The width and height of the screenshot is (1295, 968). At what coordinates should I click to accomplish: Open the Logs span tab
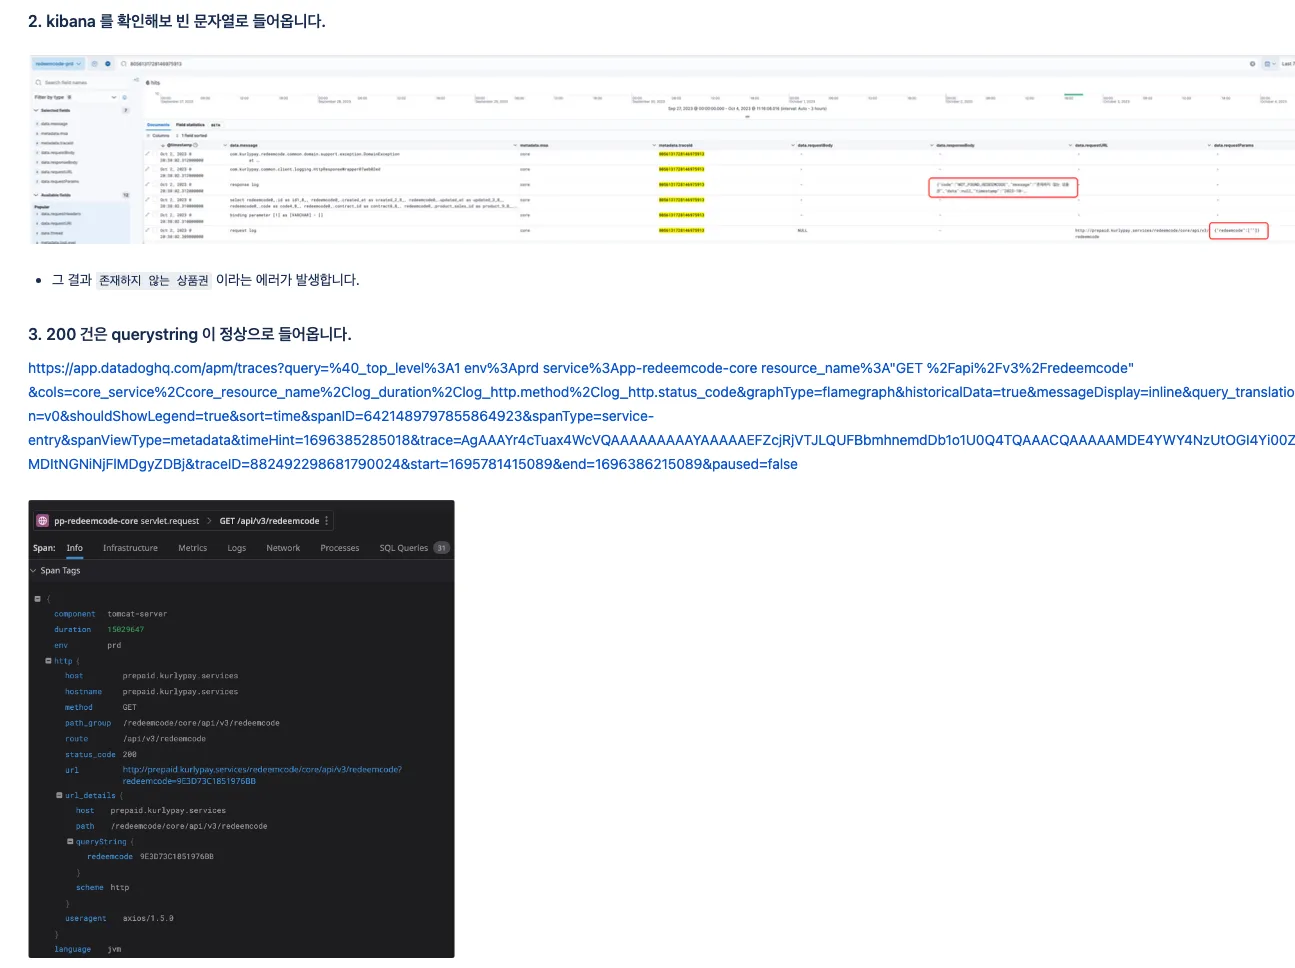pyautogui.click(x=237, y=548)
